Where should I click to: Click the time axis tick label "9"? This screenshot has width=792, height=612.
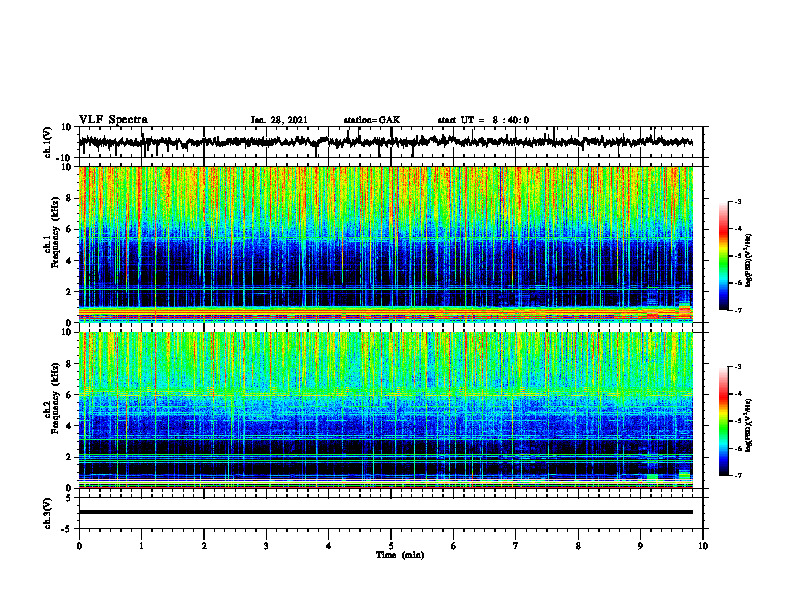640,546
